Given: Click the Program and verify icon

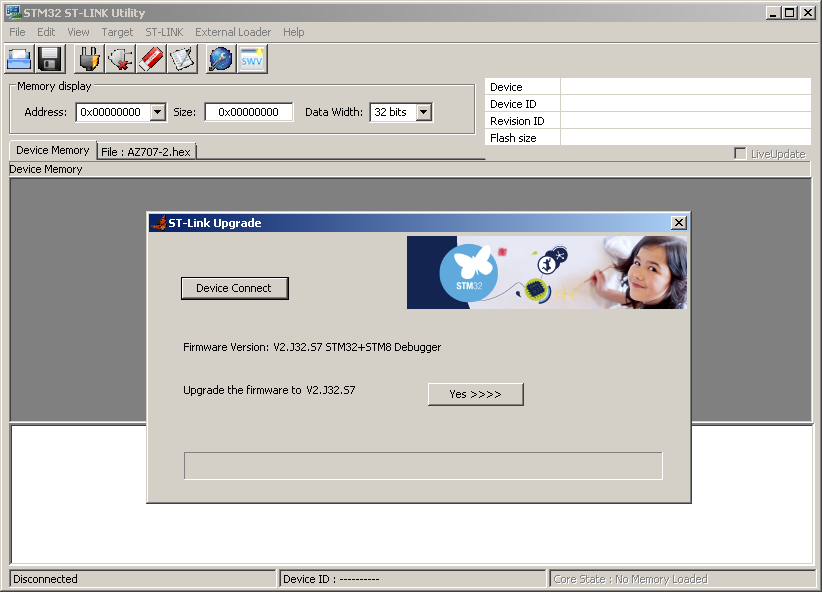Looking at the screenshot, I should click(x=181, y=59).
